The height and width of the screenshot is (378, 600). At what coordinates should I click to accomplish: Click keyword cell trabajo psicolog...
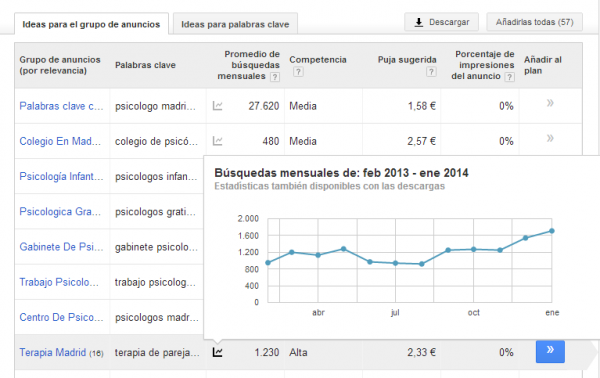pos(155,282)
